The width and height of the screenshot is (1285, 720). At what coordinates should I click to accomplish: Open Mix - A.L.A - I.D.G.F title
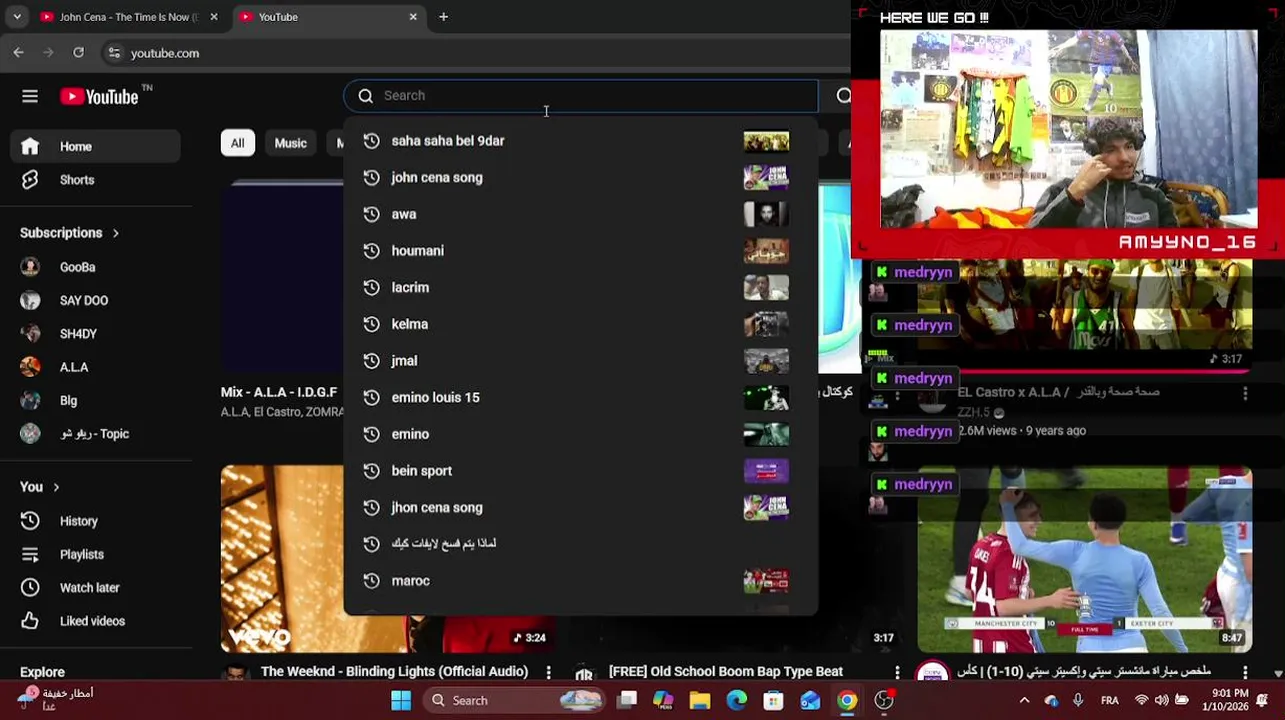[279, 393]
